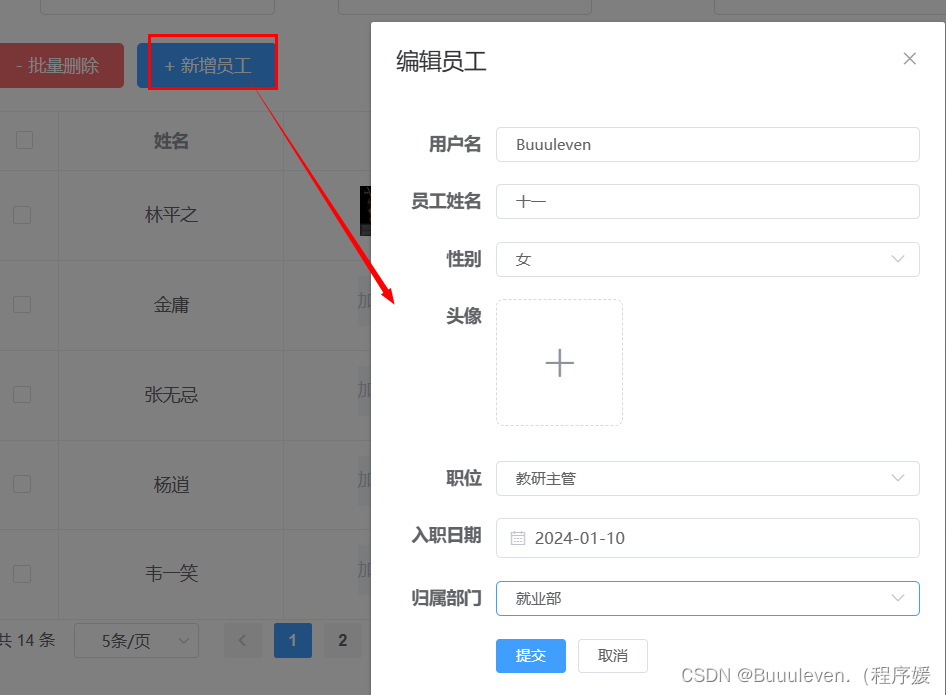Click the 职位 dropdown arrow icon
The width and height of the screenshot is (946, 695).
(897, 478)
